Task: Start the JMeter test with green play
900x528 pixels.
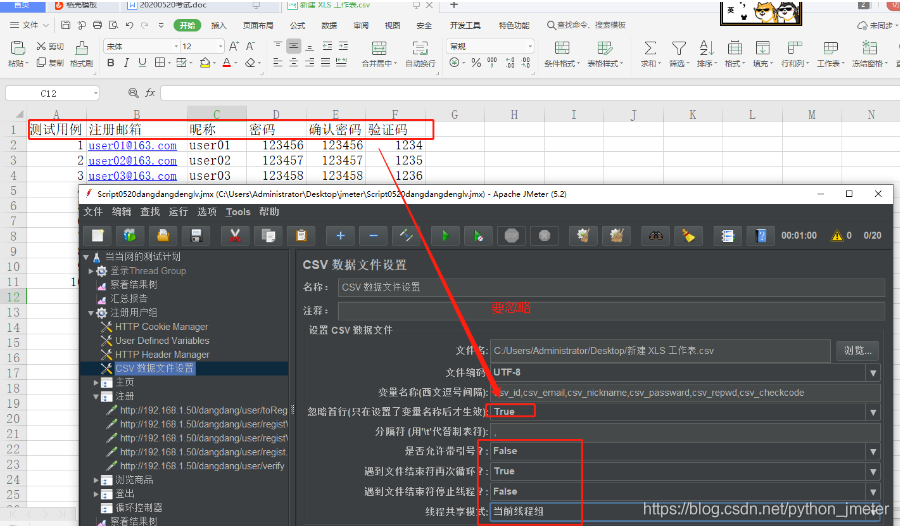Action: tap(445, 235)
